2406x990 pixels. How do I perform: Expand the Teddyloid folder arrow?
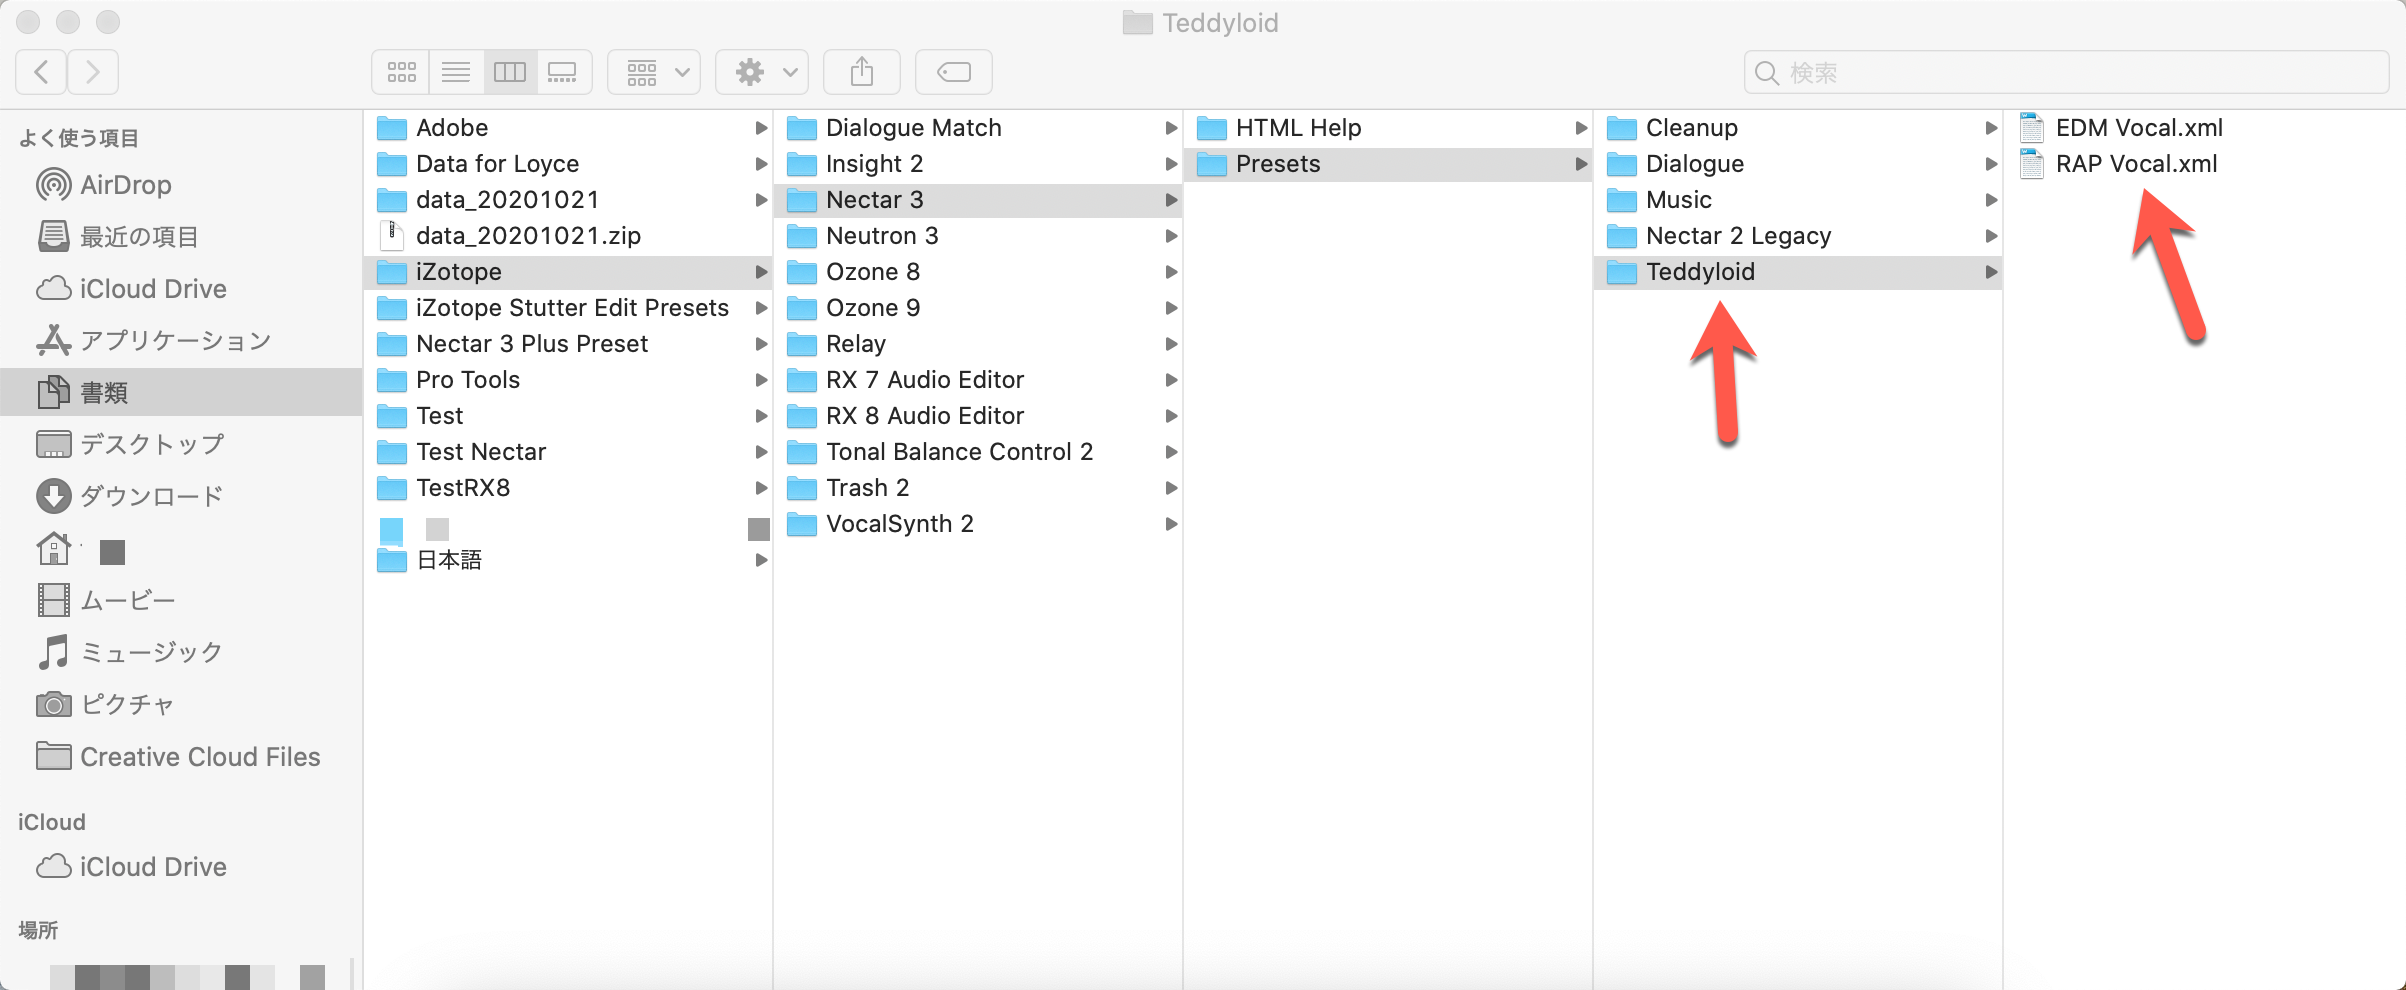point(1991,272)
